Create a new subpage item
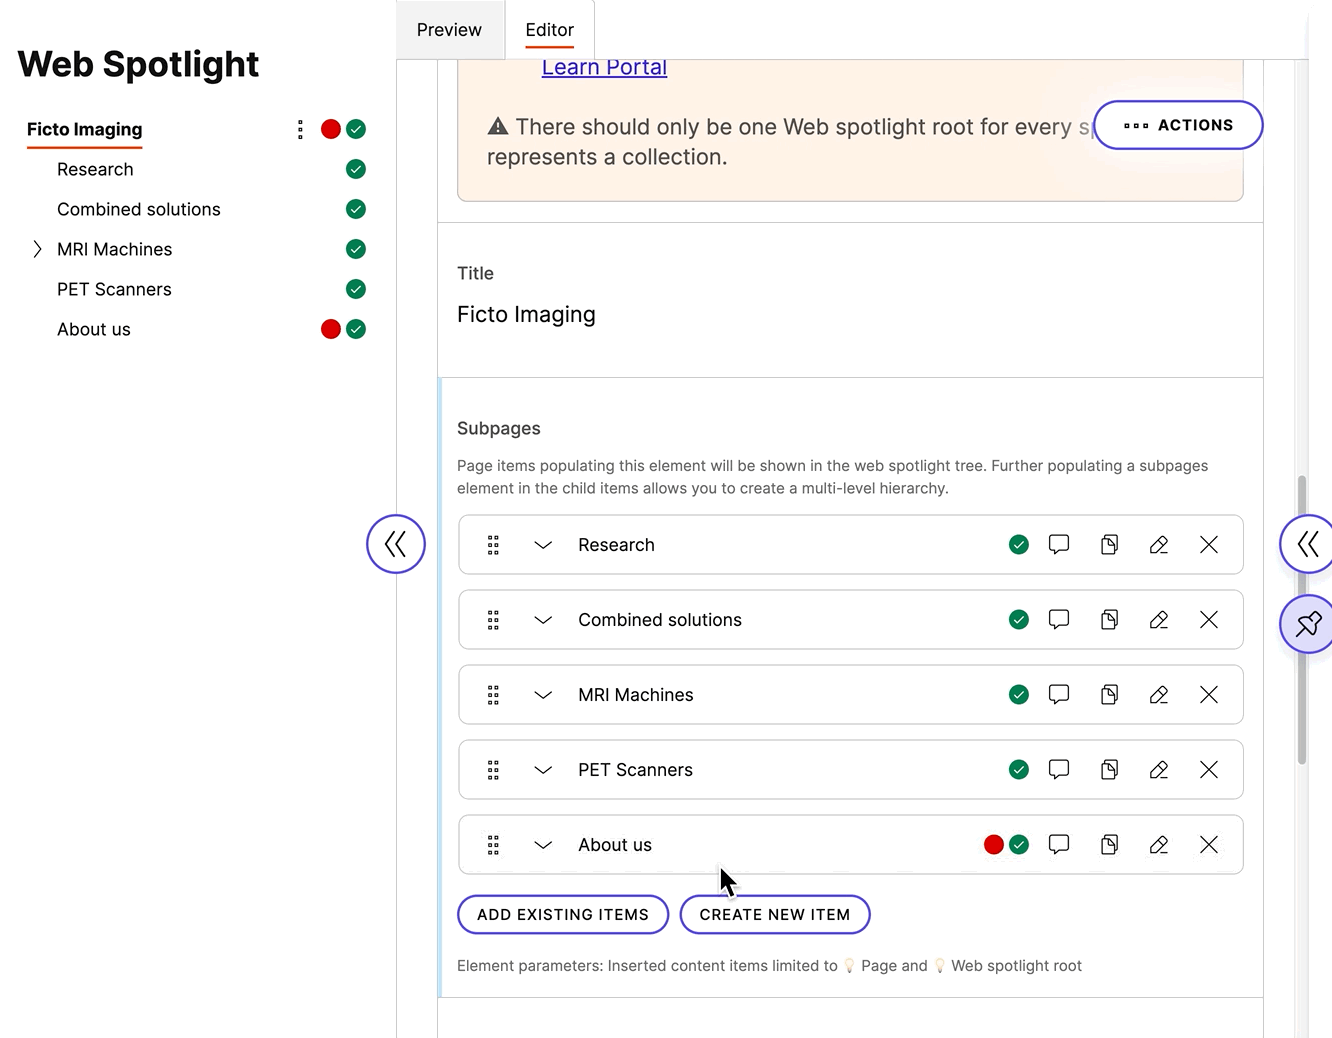 pos(775,914)
